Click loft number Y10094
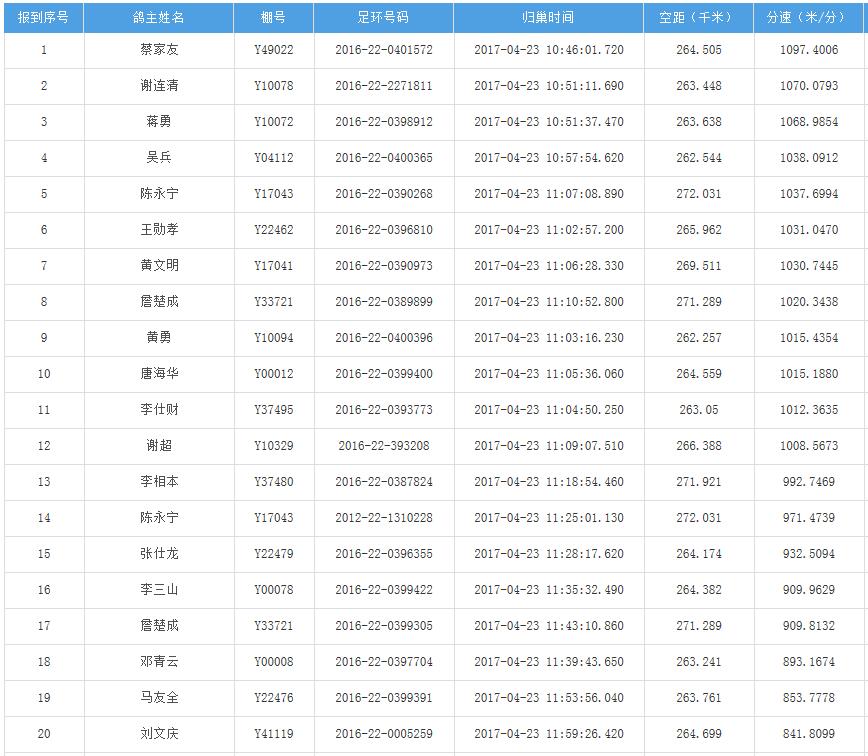The height and width of the screenshot is (756, 868). pyautogui.click(x=273, y=338)
